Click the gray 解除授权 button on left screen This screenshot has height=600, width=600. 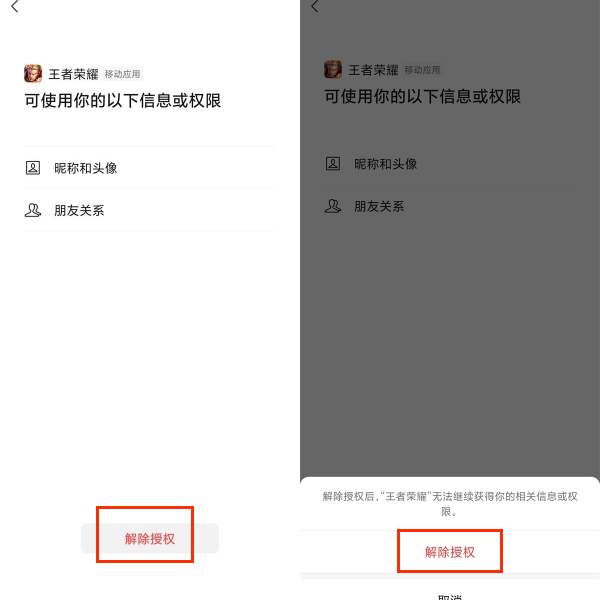pyautogui.click(x=150, y=538)
